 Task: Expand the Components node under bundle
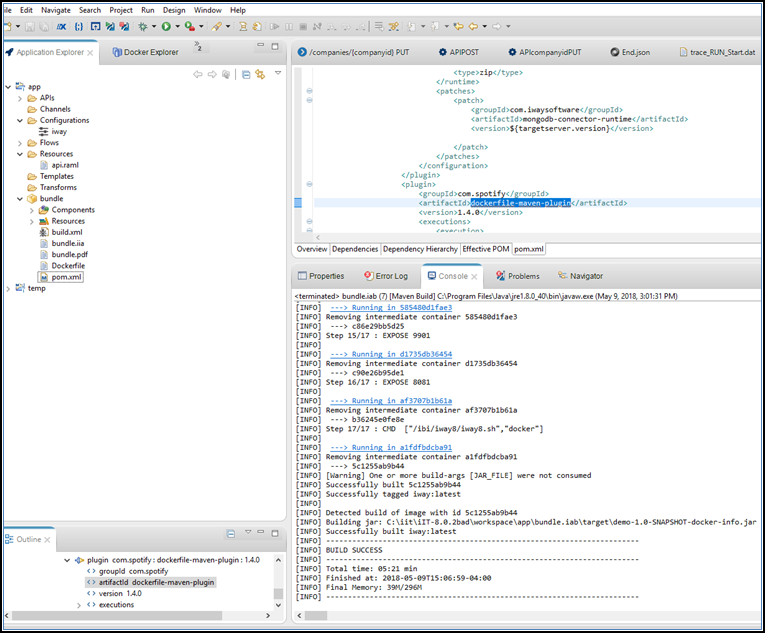32,210
